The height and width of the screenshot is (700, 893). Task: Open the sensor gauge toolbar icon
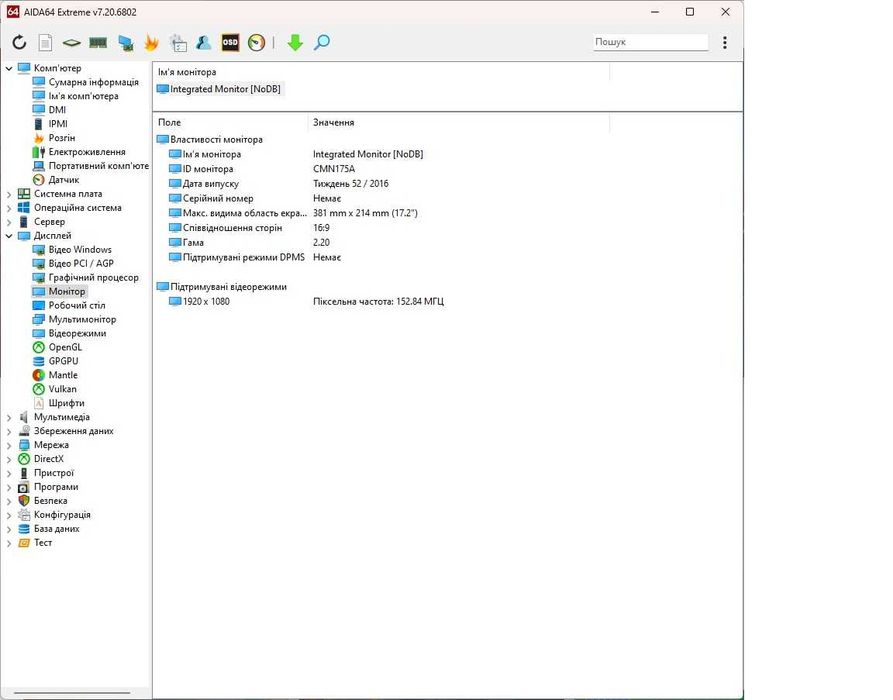(256, 43)
